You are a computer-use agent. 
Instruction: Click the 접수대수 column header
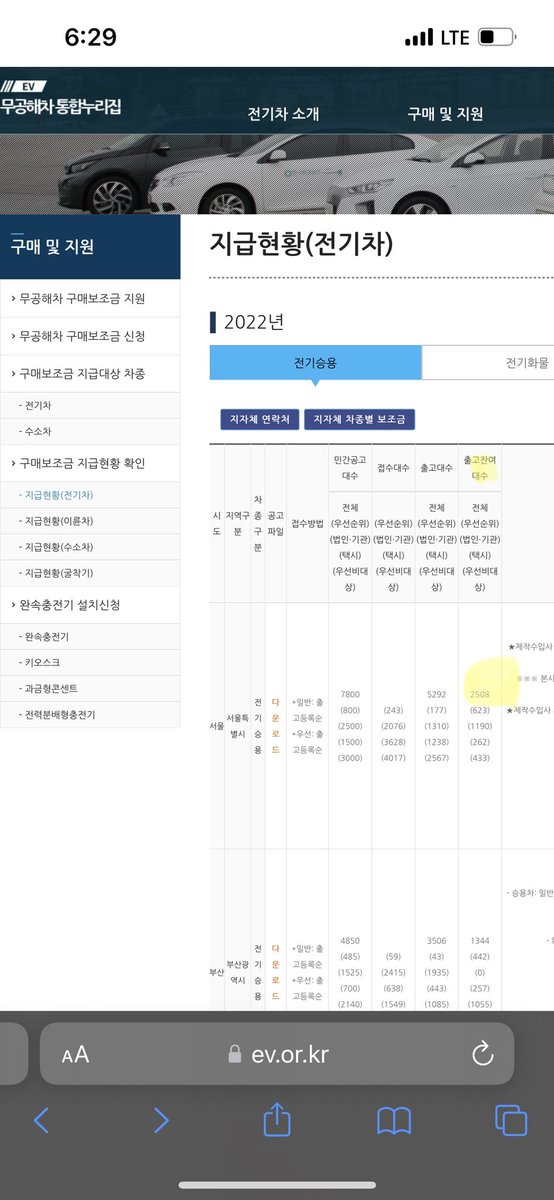(x=393, y=467)
